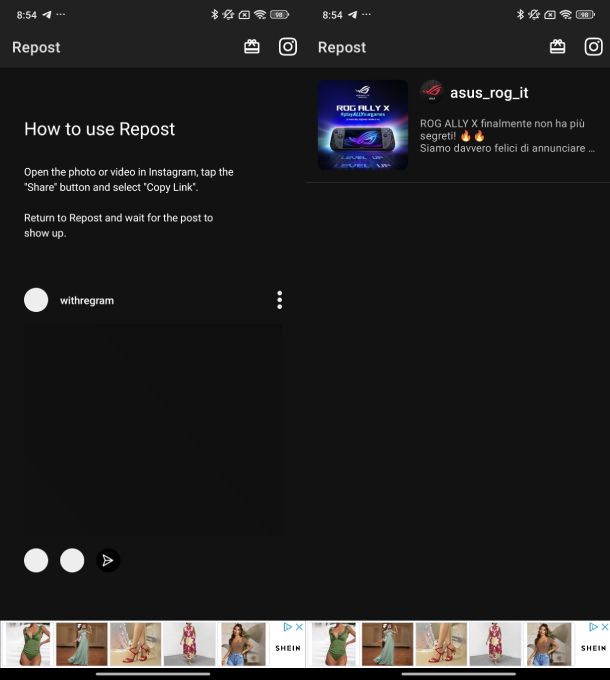Open Instagram icon in left Repost screen

click(288, 47)
